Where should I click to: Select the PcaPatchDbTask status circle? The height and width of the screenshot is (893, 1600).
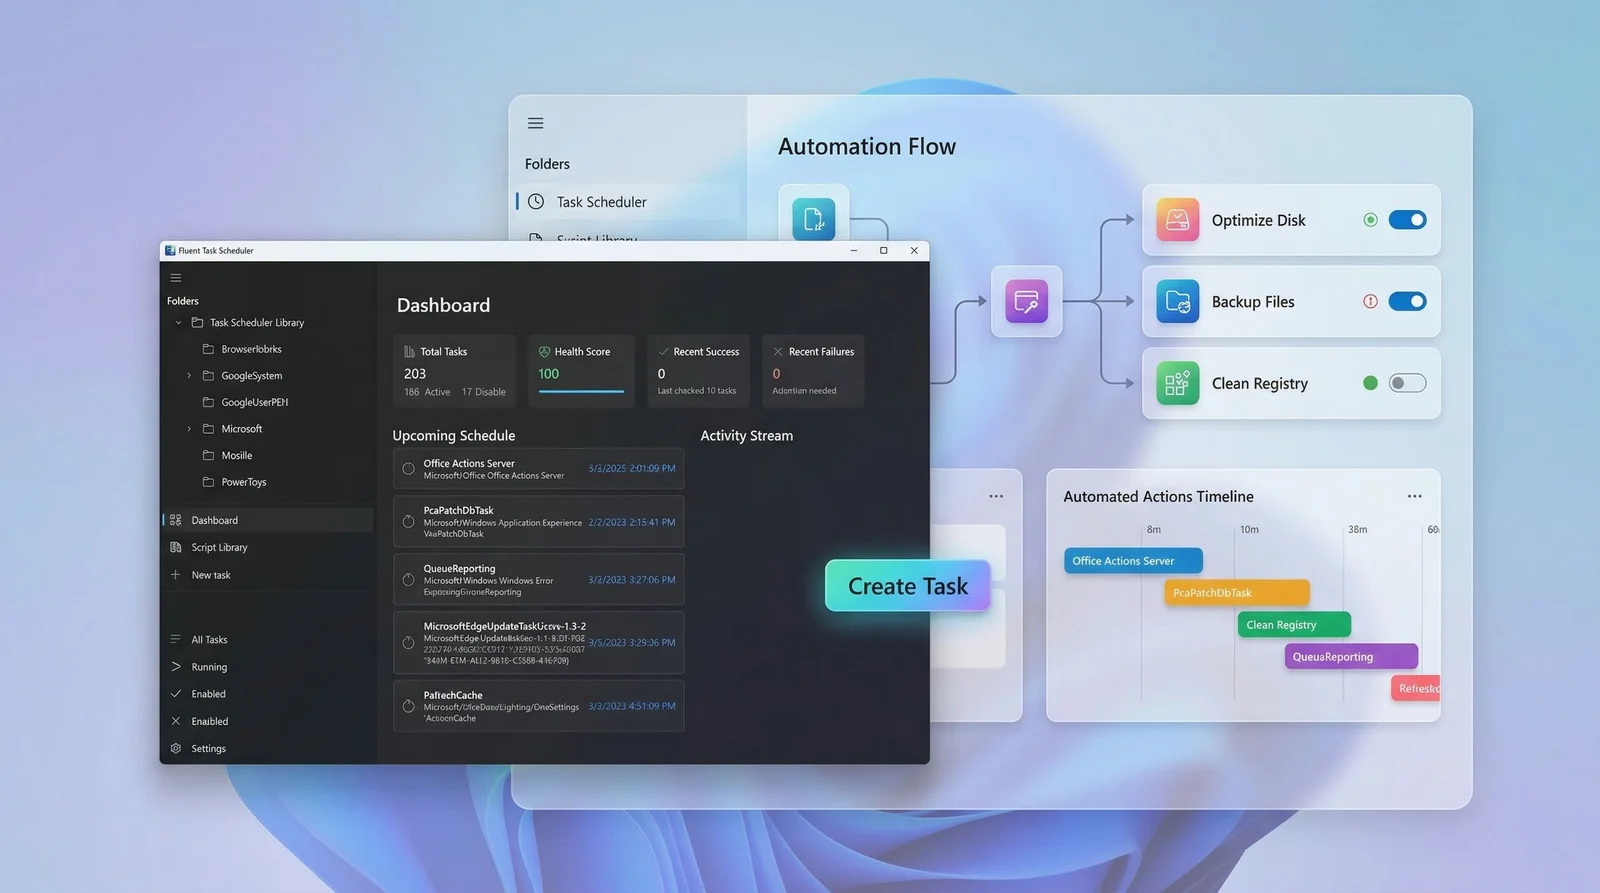click(408, 521)
